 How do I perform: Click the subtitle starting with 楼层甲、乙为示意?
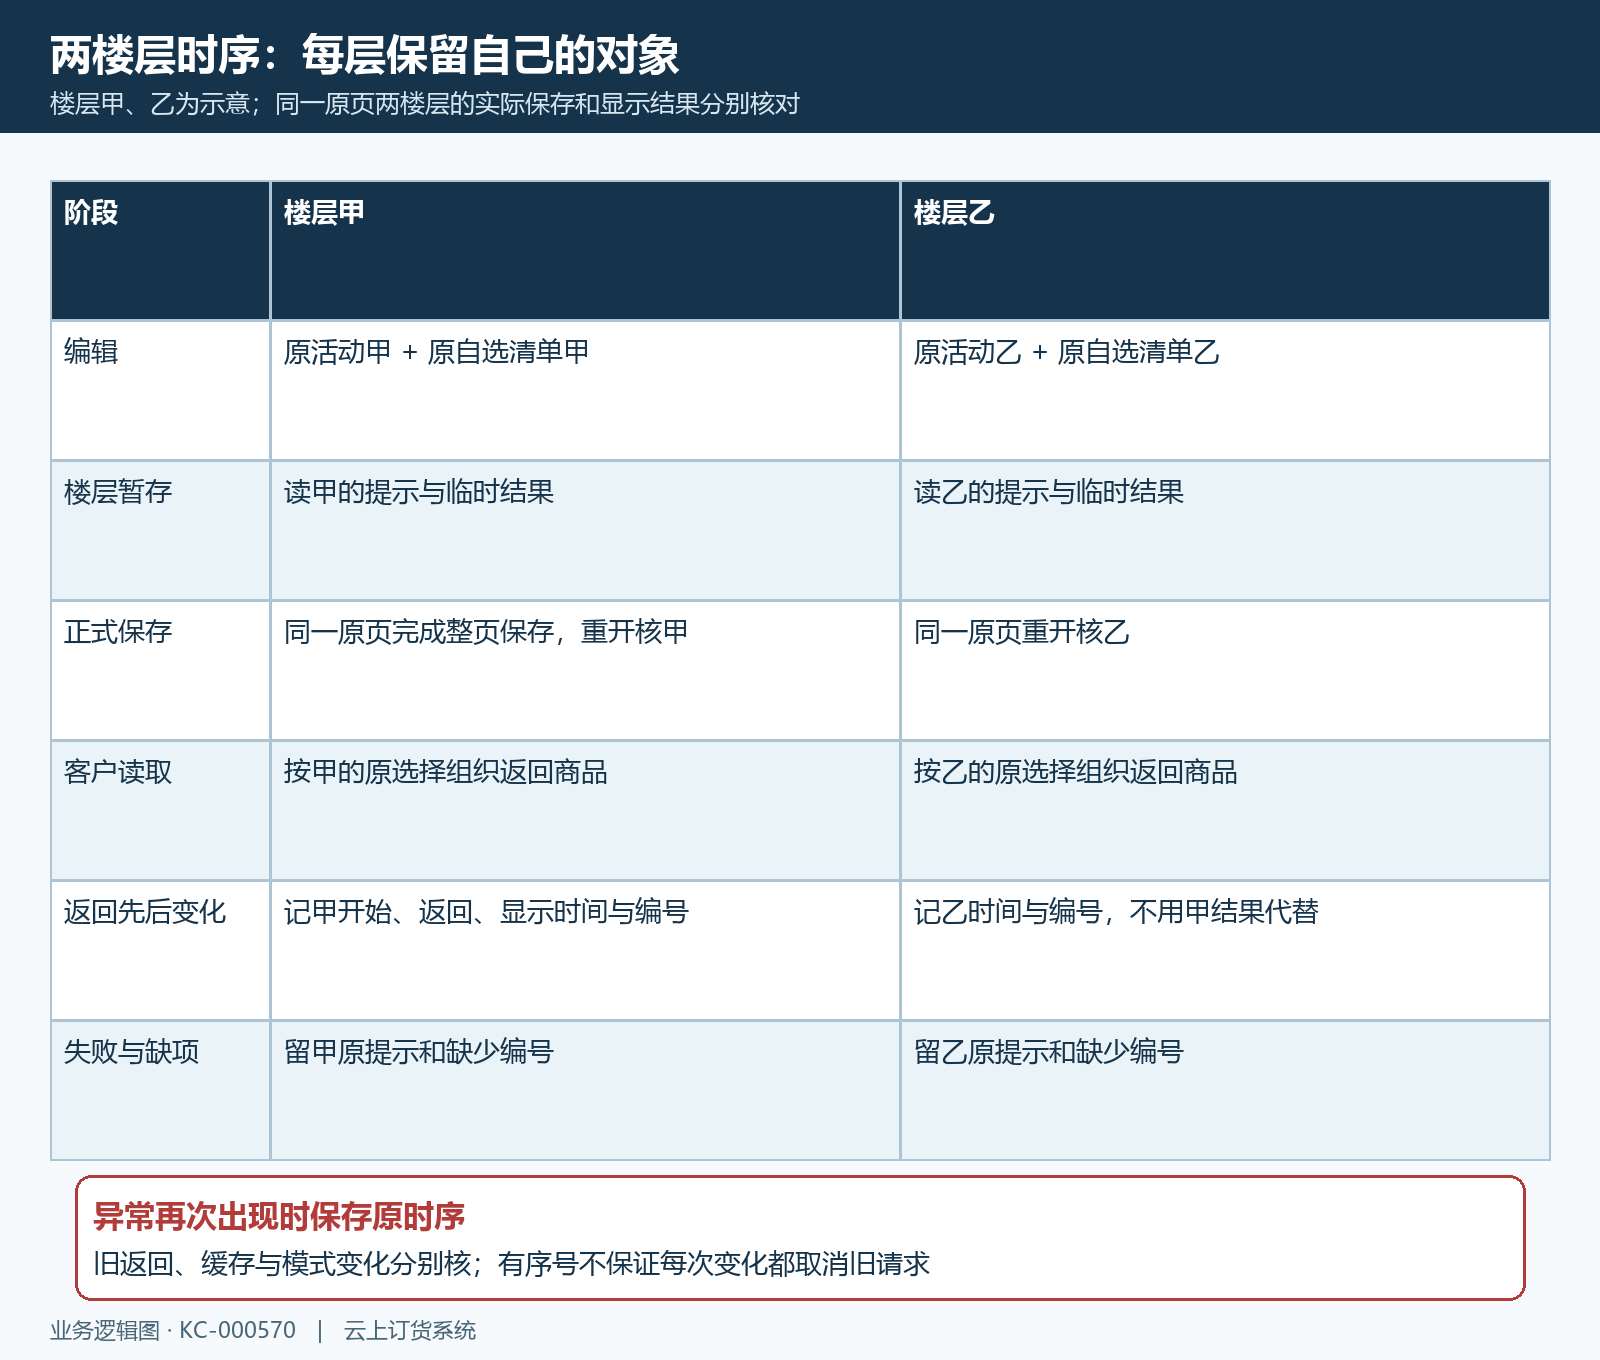(425, 104)
